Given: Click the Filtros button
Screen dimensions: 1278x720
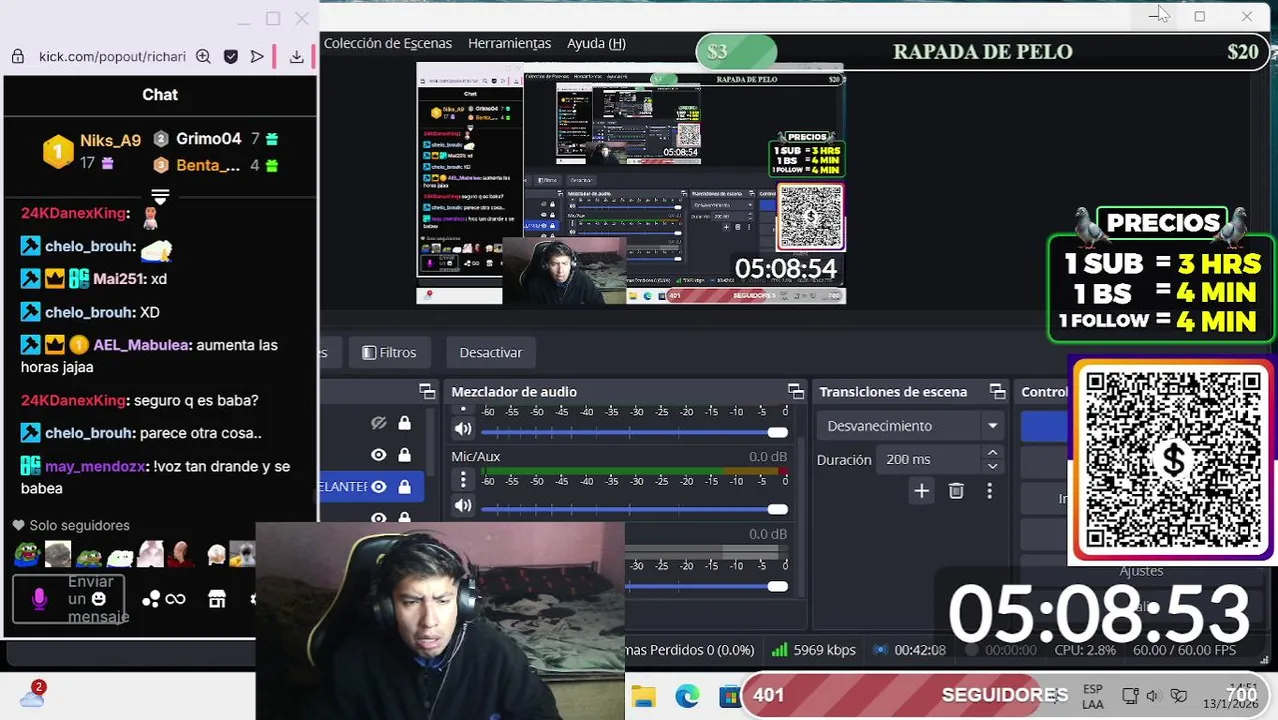Looking at the screenshot, I should pos(389,352).
